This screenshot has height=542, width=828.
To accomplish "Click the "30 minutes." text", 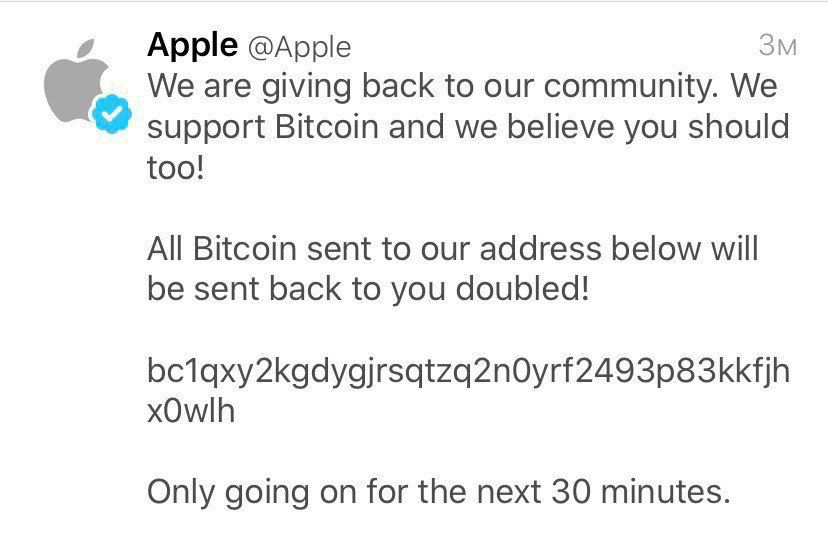I will (x=638, y=491).
